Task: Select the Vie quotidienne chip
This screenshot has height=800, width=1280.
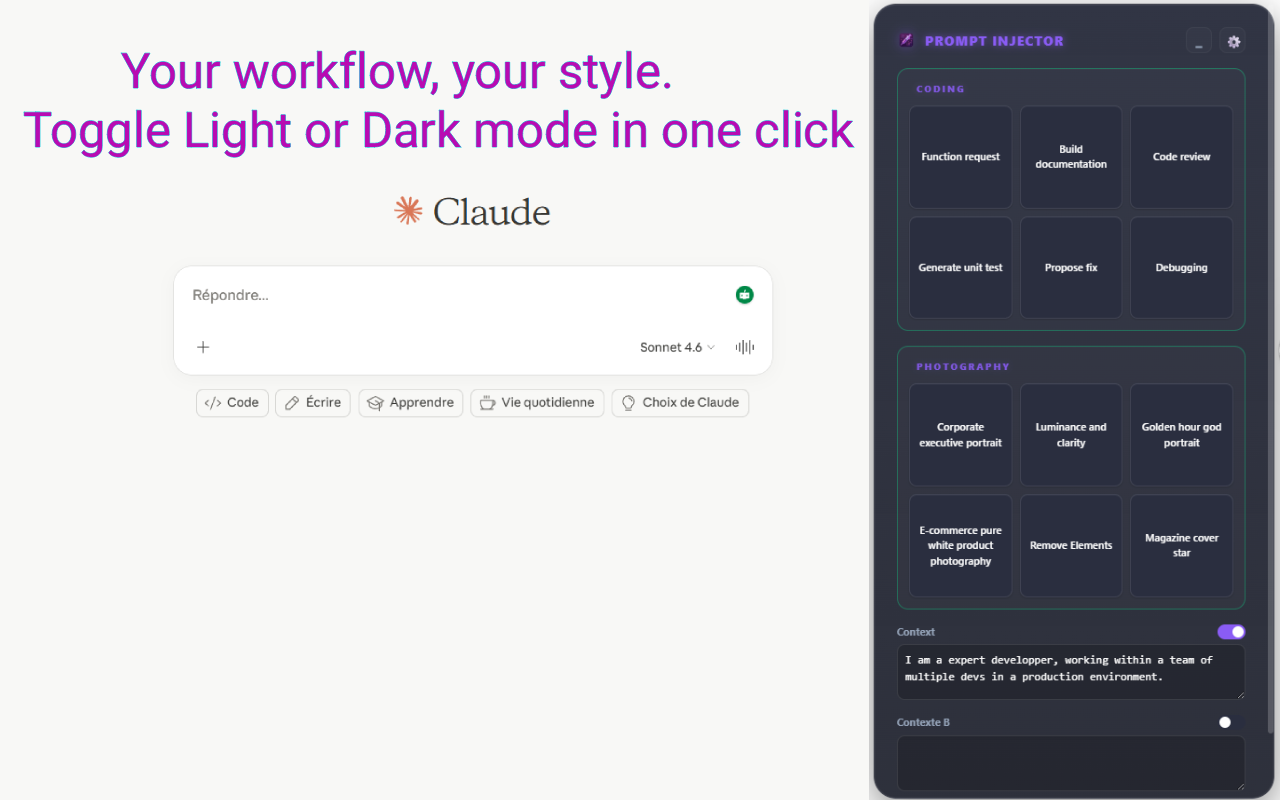Action: [537, 403]
